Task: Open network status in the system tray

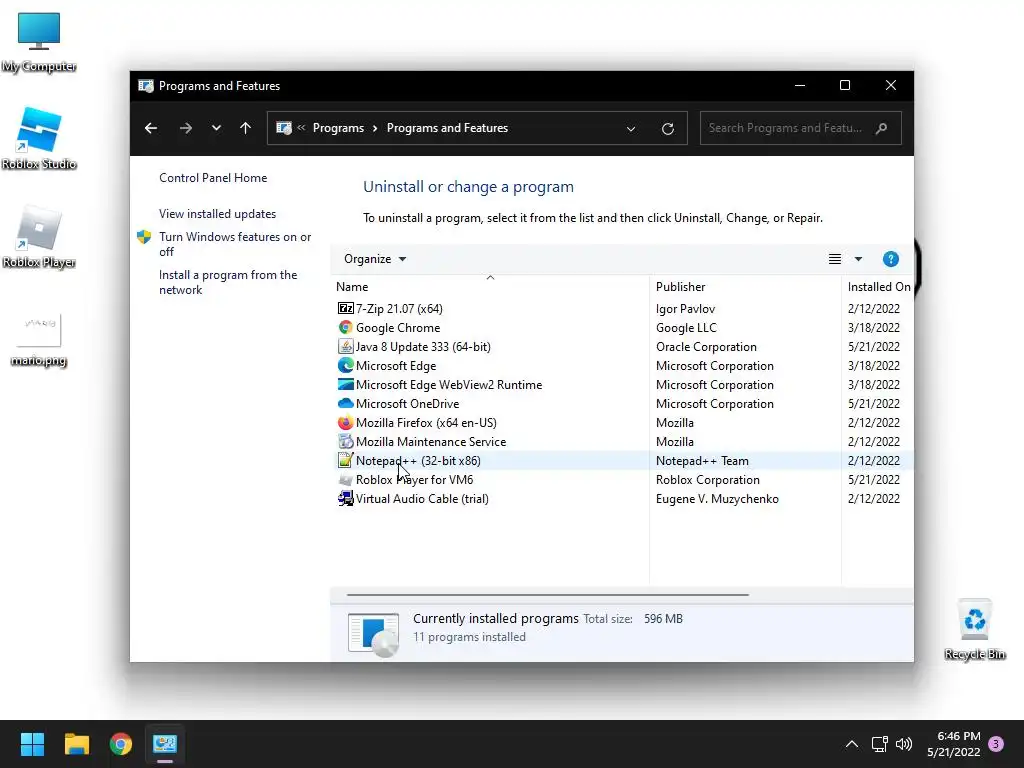Action: coord(879,744)
